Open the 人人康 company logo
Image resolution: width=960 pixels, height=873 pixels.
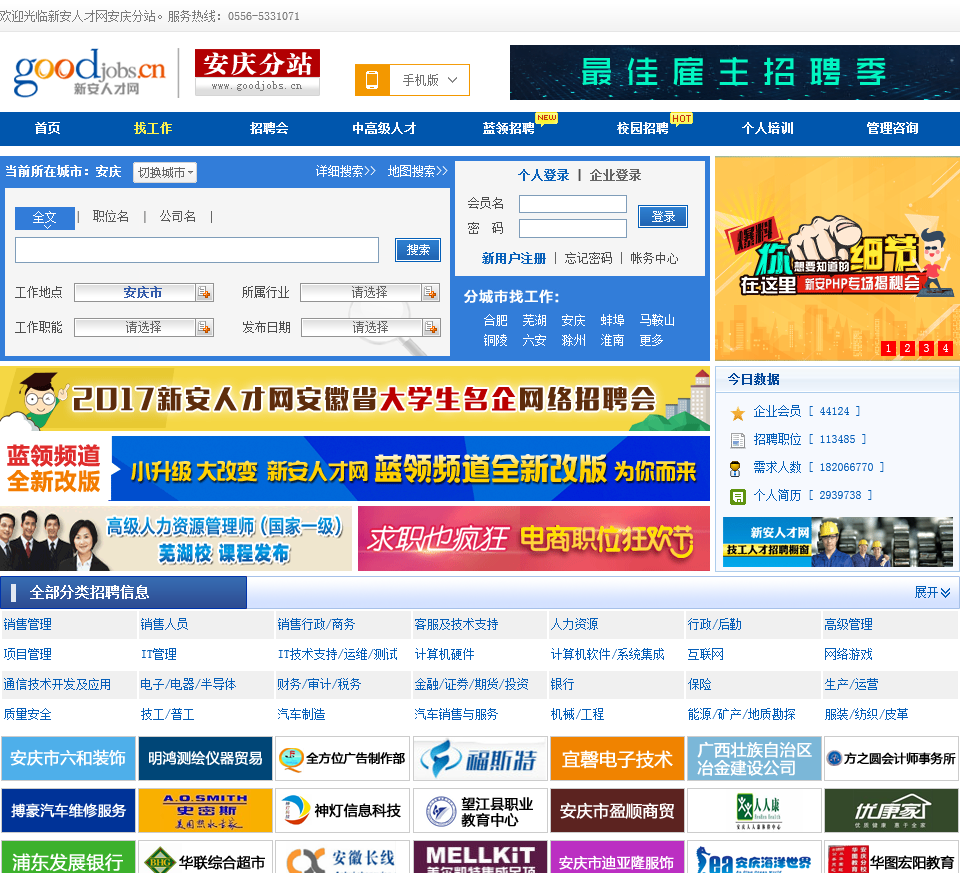pyautogui.click(x=754, y=811)
